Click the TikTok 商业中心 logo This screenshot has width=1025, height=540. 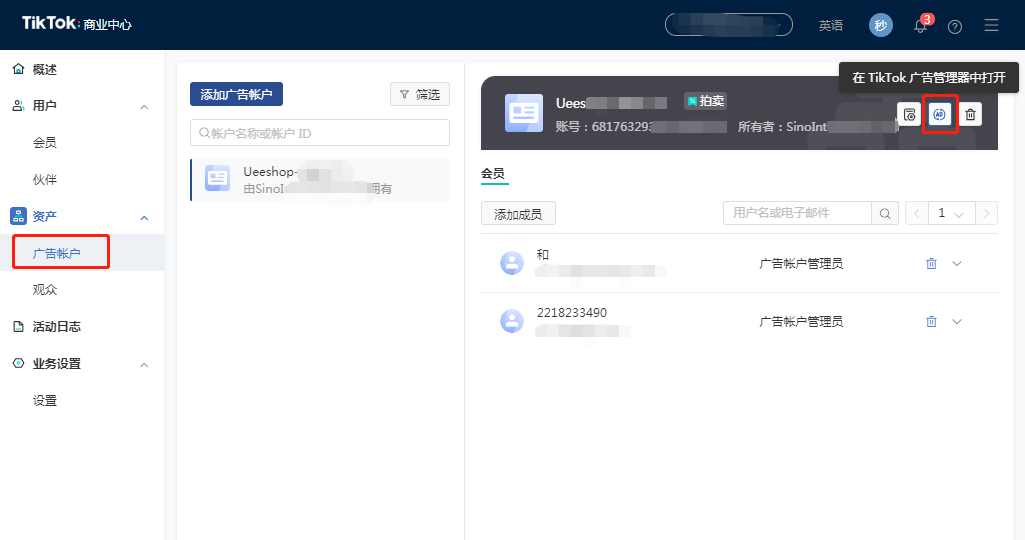click(x=76, y=24)
